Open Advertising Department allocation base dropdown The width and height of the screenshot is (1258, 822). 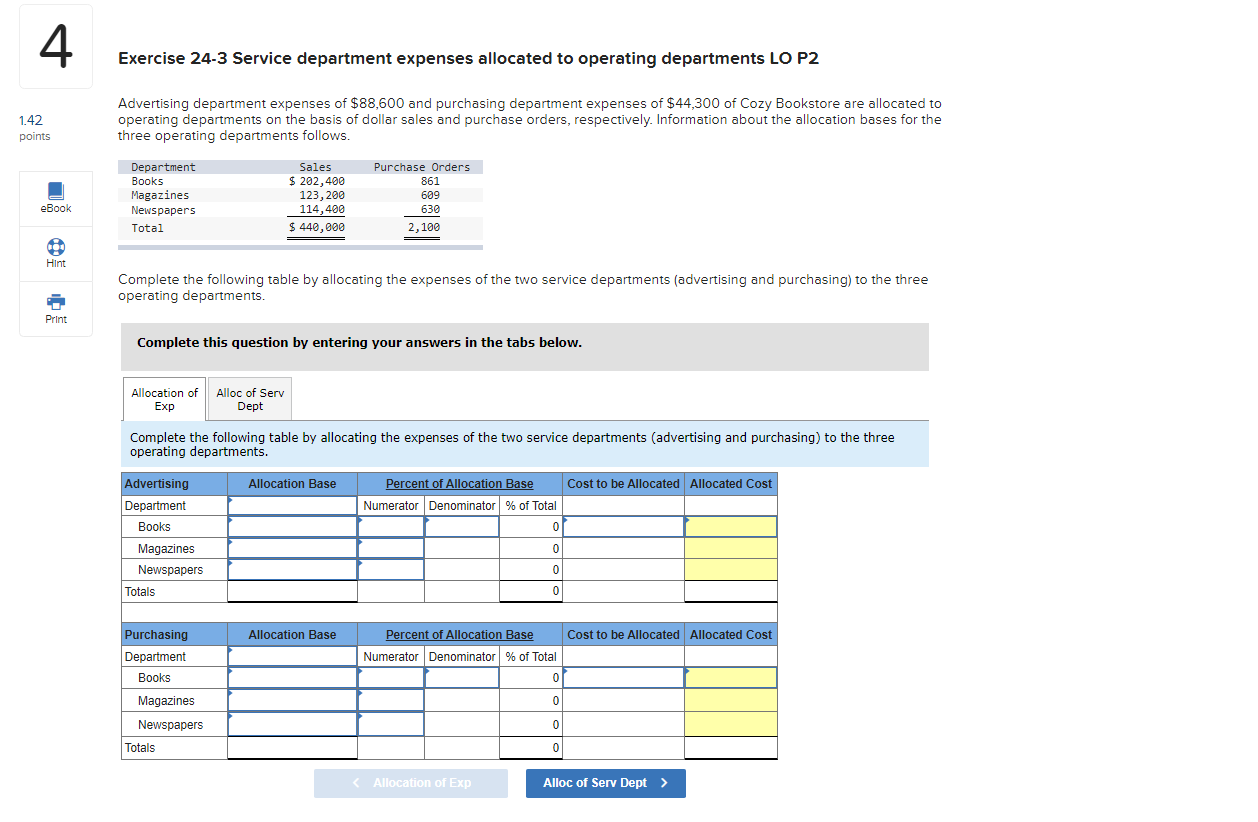(x=292, y=506)
